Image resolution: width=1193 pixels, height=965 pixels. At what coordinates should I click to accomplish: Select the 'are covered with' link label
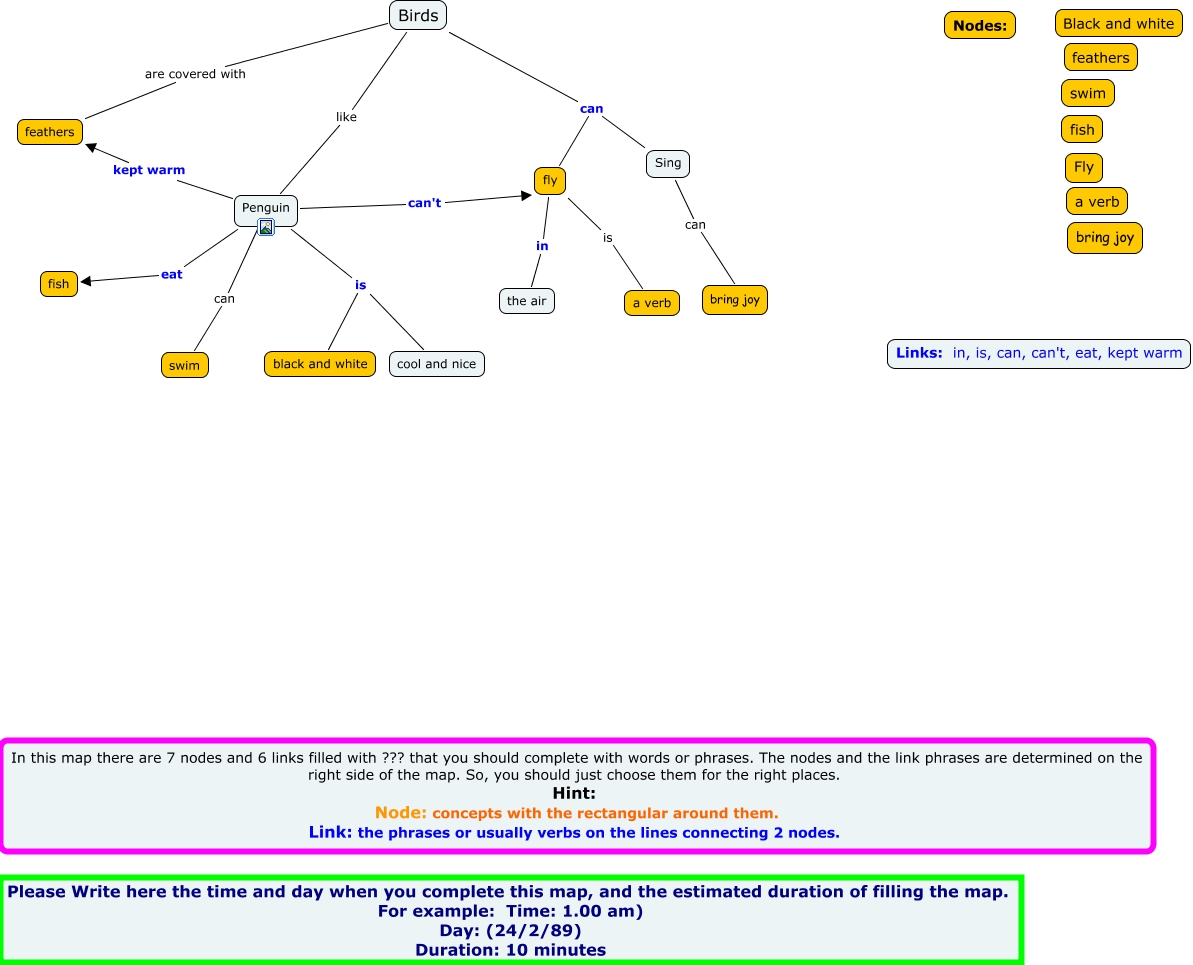[x=195, y=74]
